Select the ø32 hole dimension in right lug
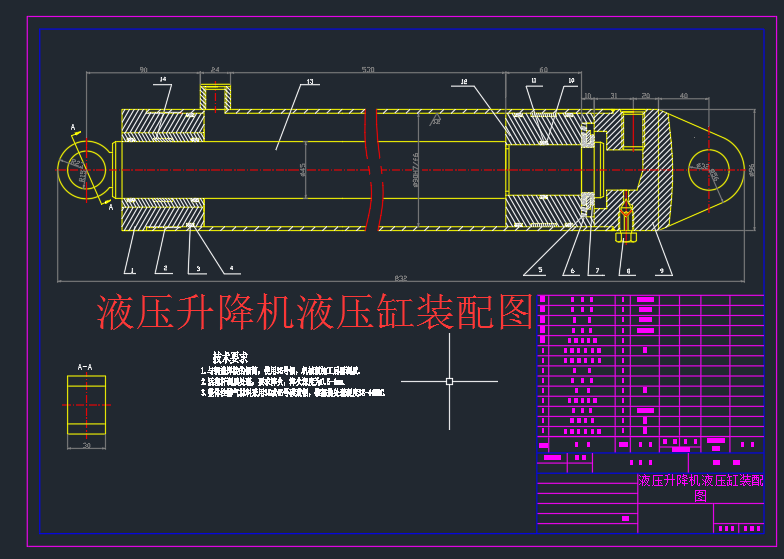The height and width of the screenshot is (559, 784). [702, 166]
